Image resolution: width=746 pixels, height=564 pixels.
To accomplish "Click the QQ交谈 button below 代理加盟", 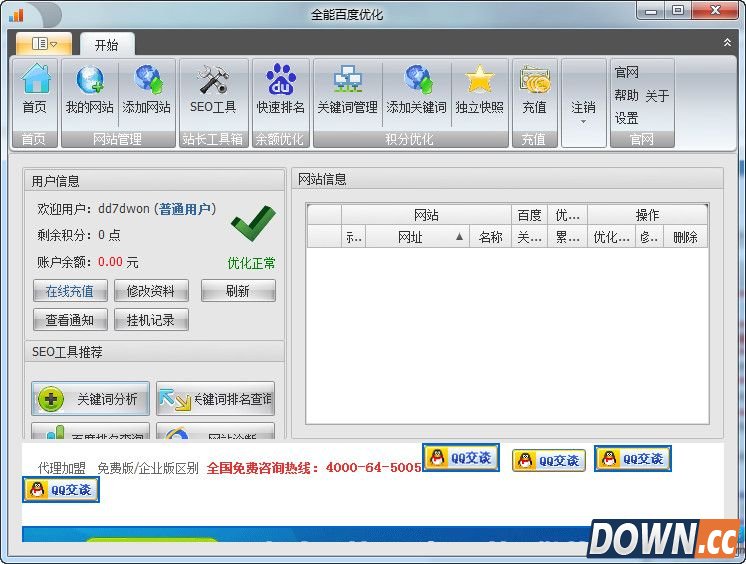I will [x=61, y=489].
